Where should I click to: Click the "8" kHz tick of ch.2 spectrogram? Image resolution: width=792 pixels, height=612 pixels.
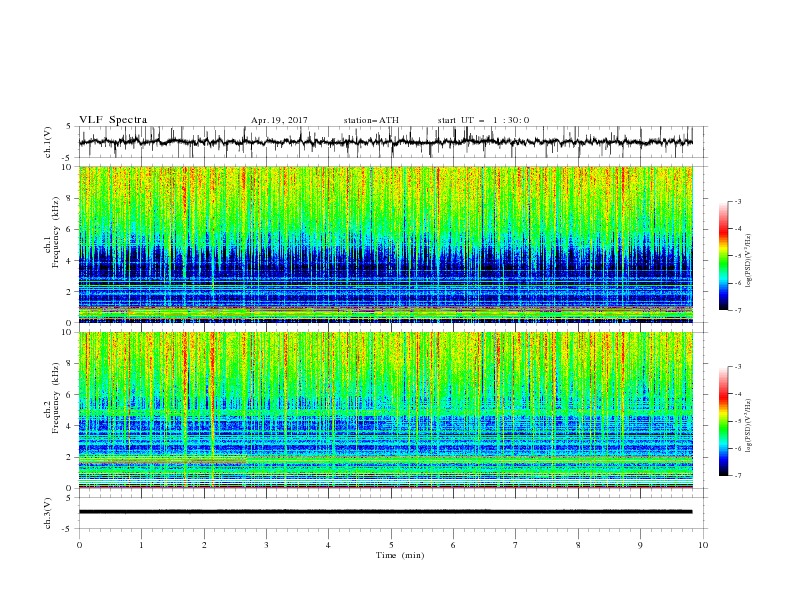pyautogui.click(x=70, y=364)
